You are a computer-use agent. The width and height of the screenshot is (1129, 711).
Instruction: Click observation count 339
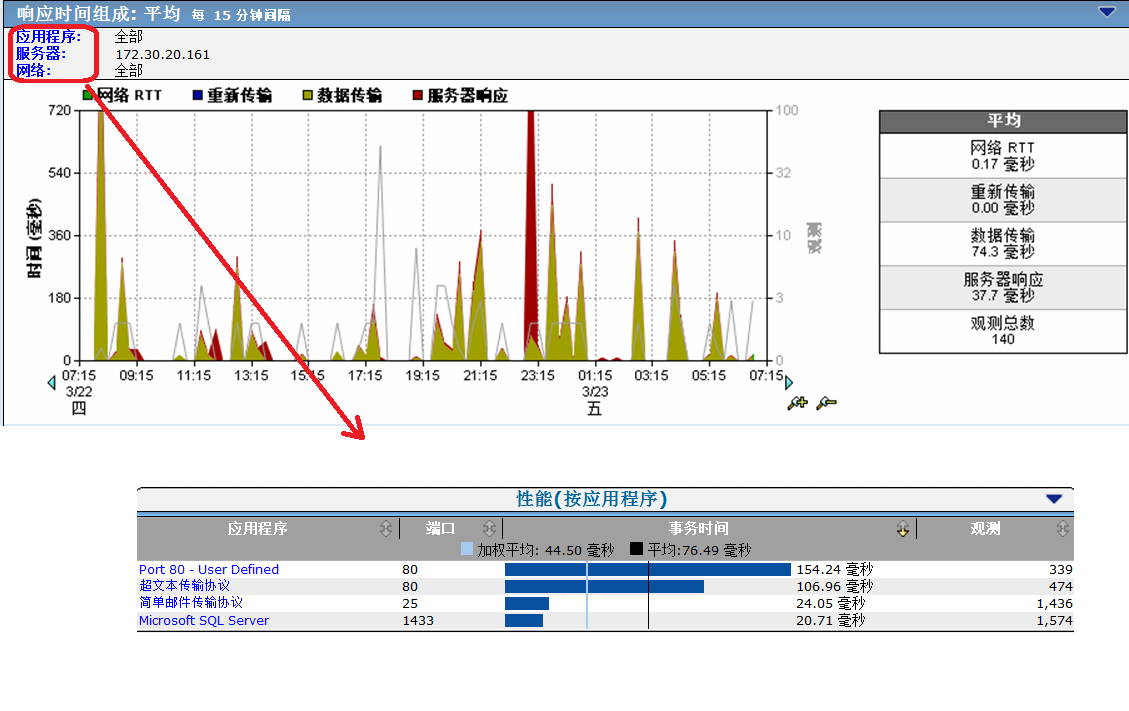(1061, 569)
